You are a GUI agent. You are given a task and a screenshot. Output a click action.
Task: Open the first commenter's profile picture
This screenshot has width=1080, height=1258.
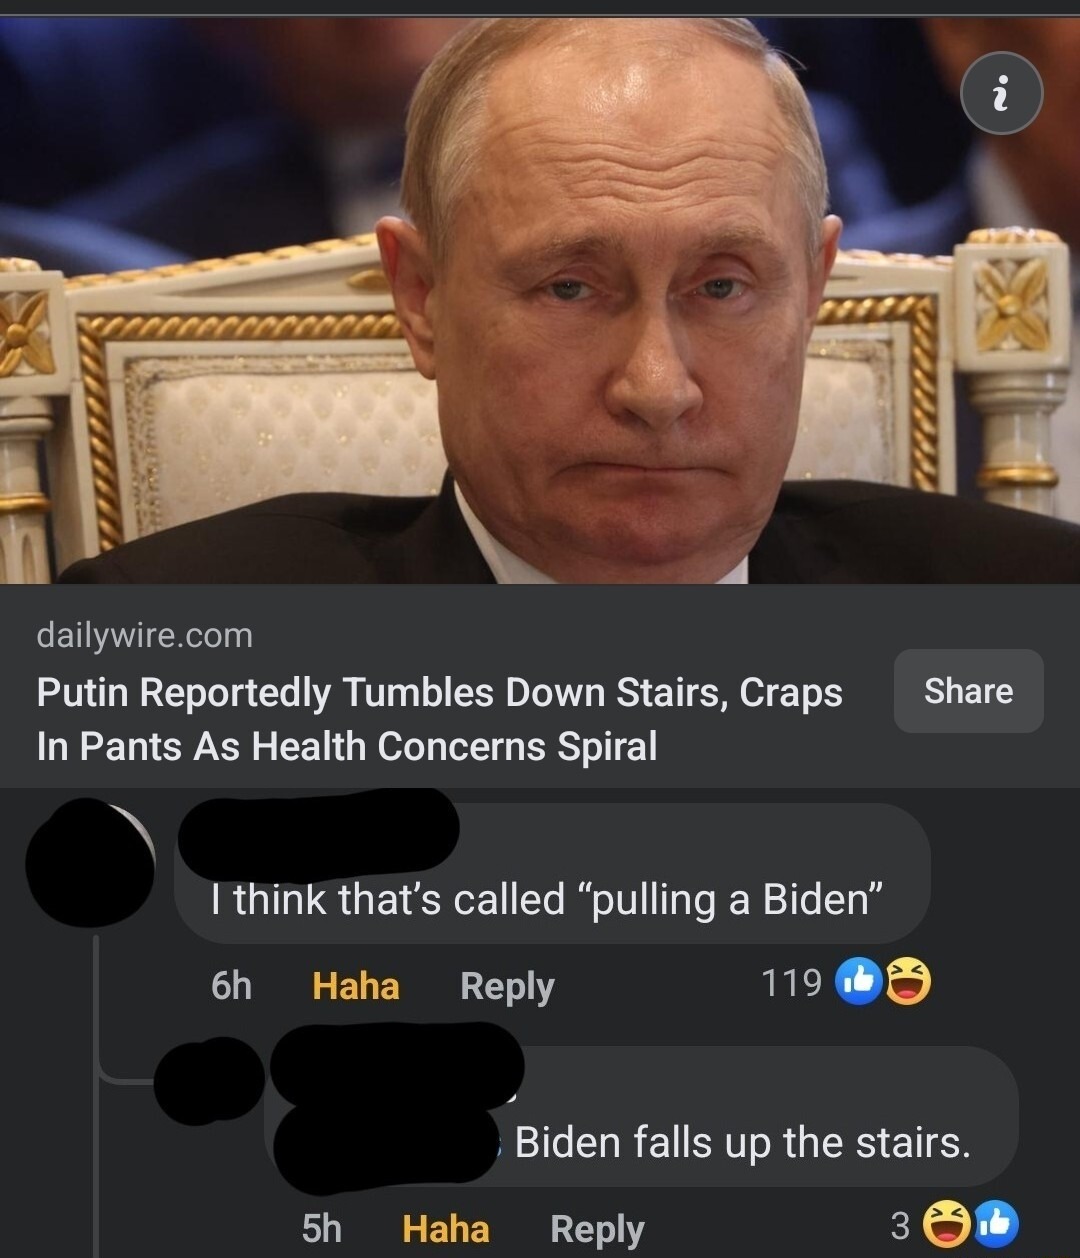(90, 862)
